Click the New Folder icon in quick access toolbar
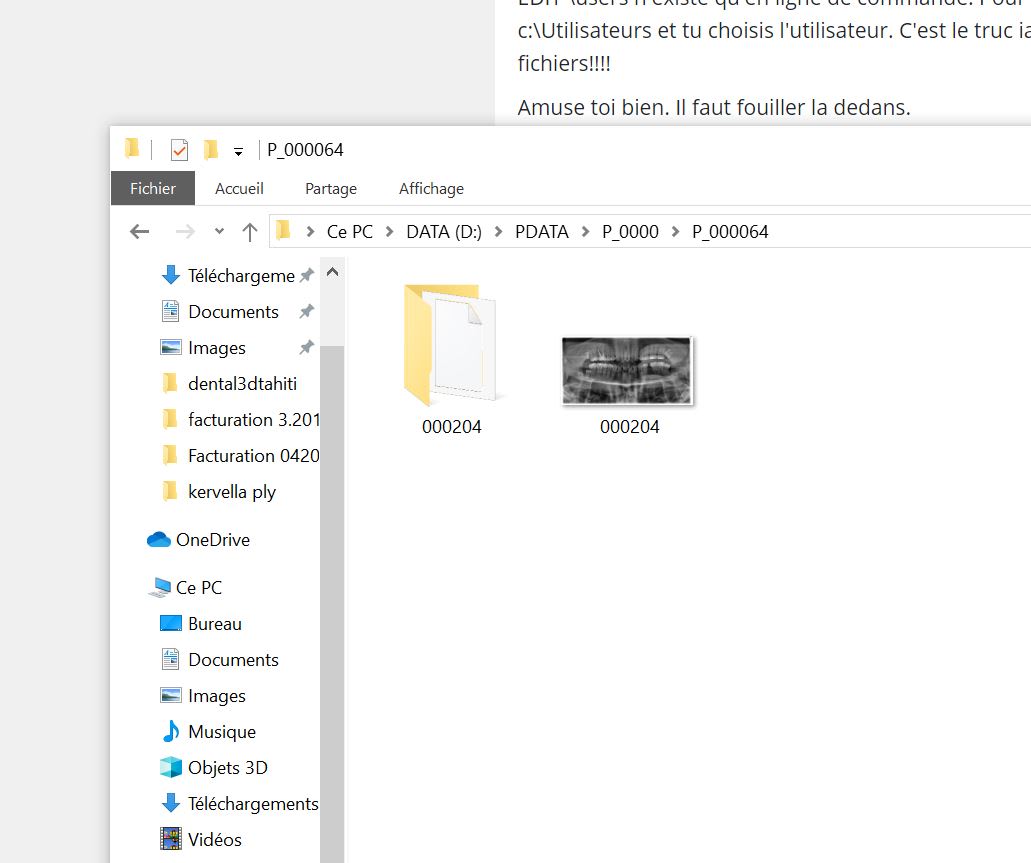This screenshot has height=863, width=1031. tap(210, 150)
